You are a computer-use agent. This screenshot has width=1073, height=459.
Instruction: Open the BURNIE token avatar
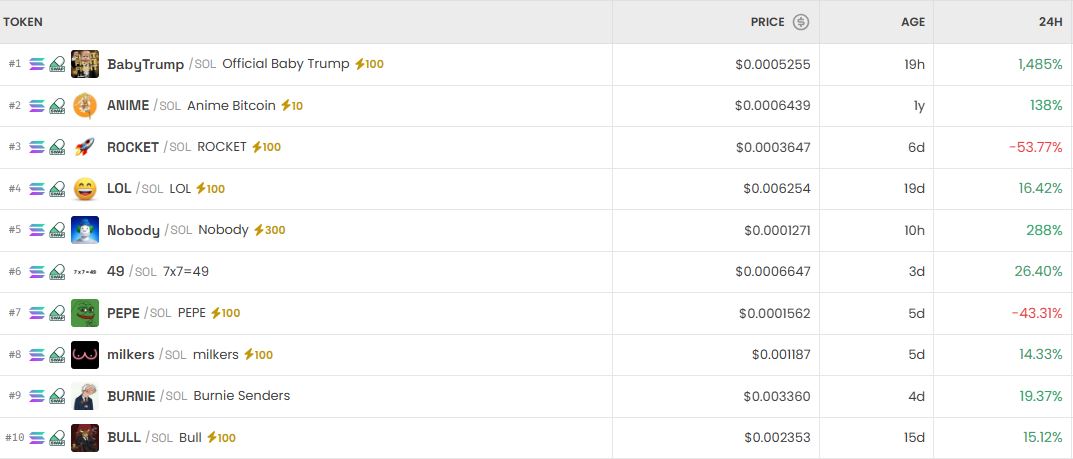pos(85,396)
